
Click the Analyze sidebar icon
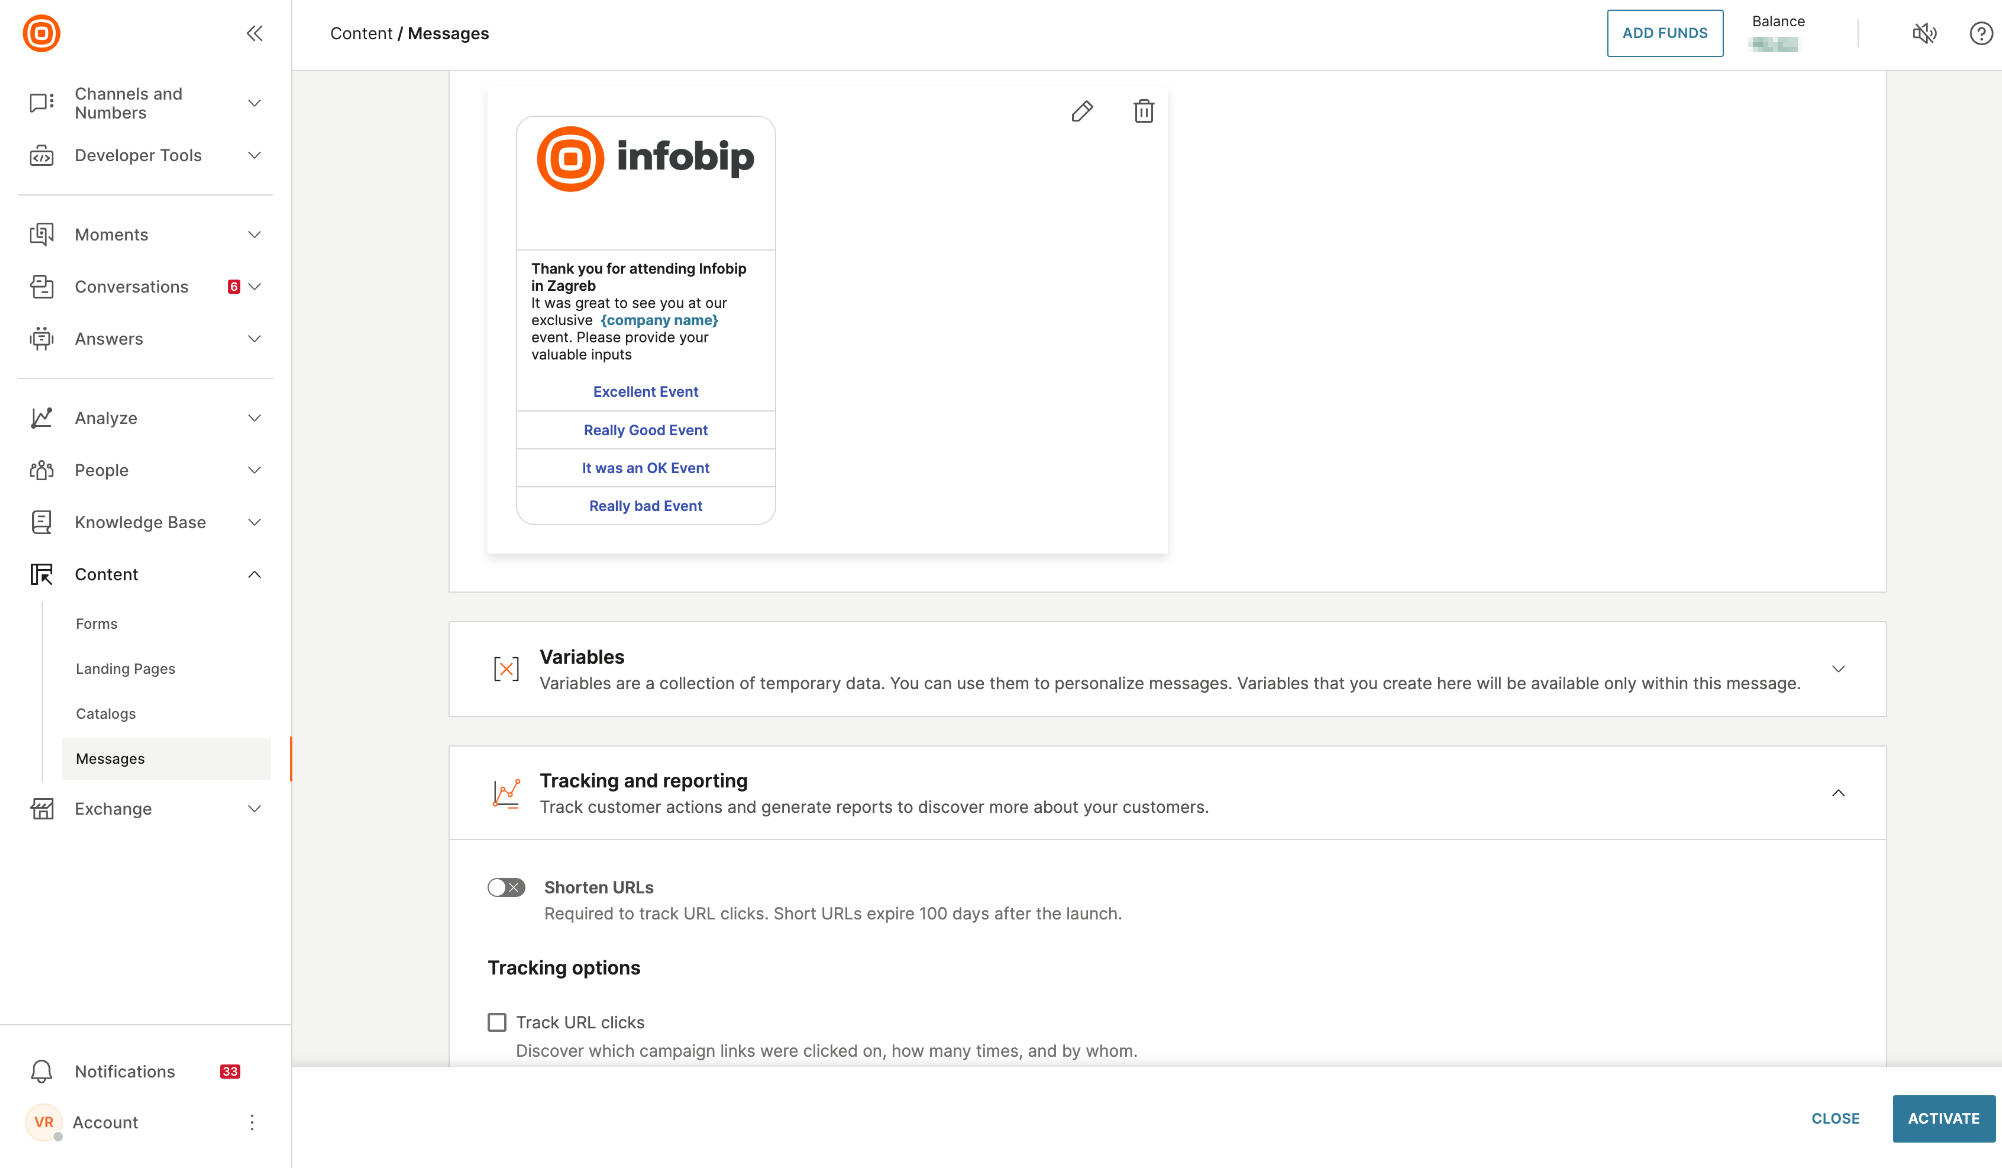(x=43, y=417)
